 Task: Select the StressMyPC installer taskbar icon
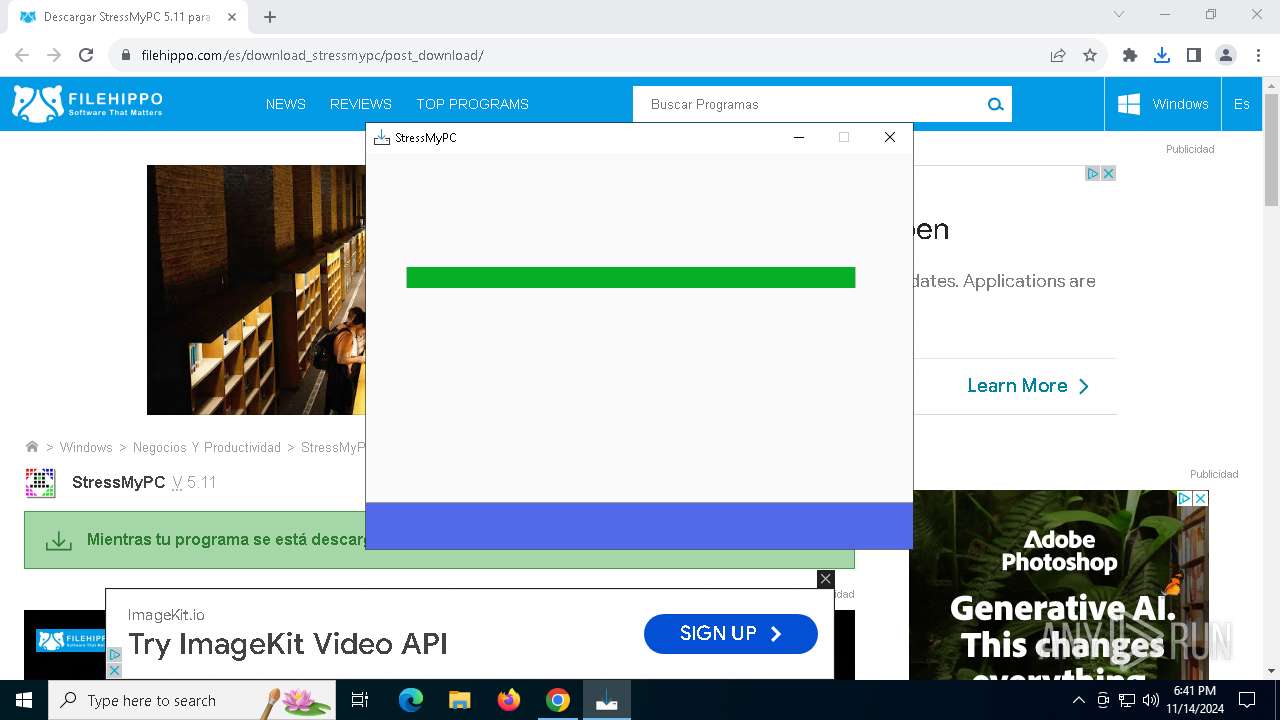(607, 700)
